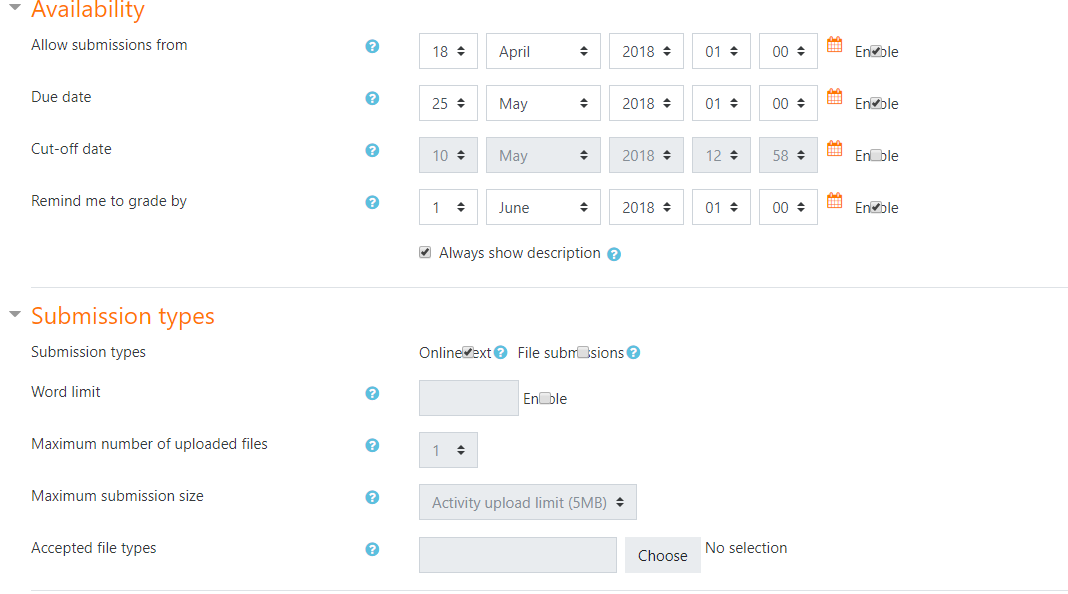
Task: Show help for Maximum submission size
Action: [372, 498]
